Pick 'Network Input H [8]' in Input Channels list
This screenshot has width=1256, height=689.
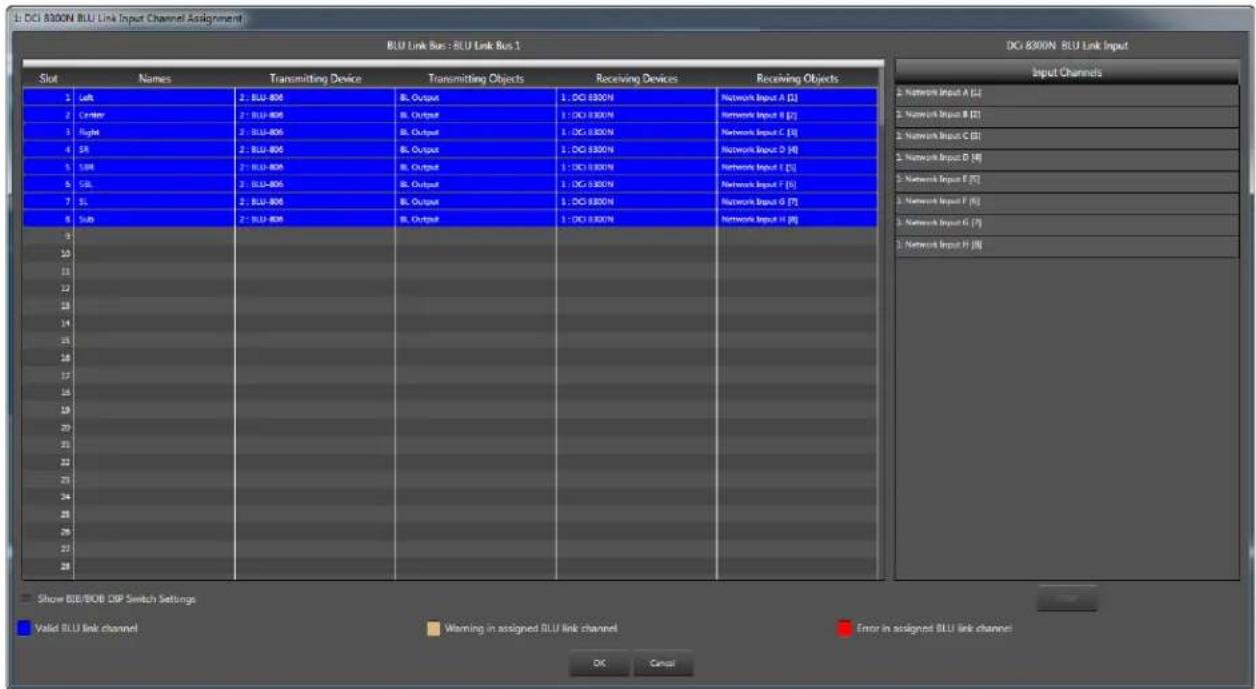(1067, 245)
